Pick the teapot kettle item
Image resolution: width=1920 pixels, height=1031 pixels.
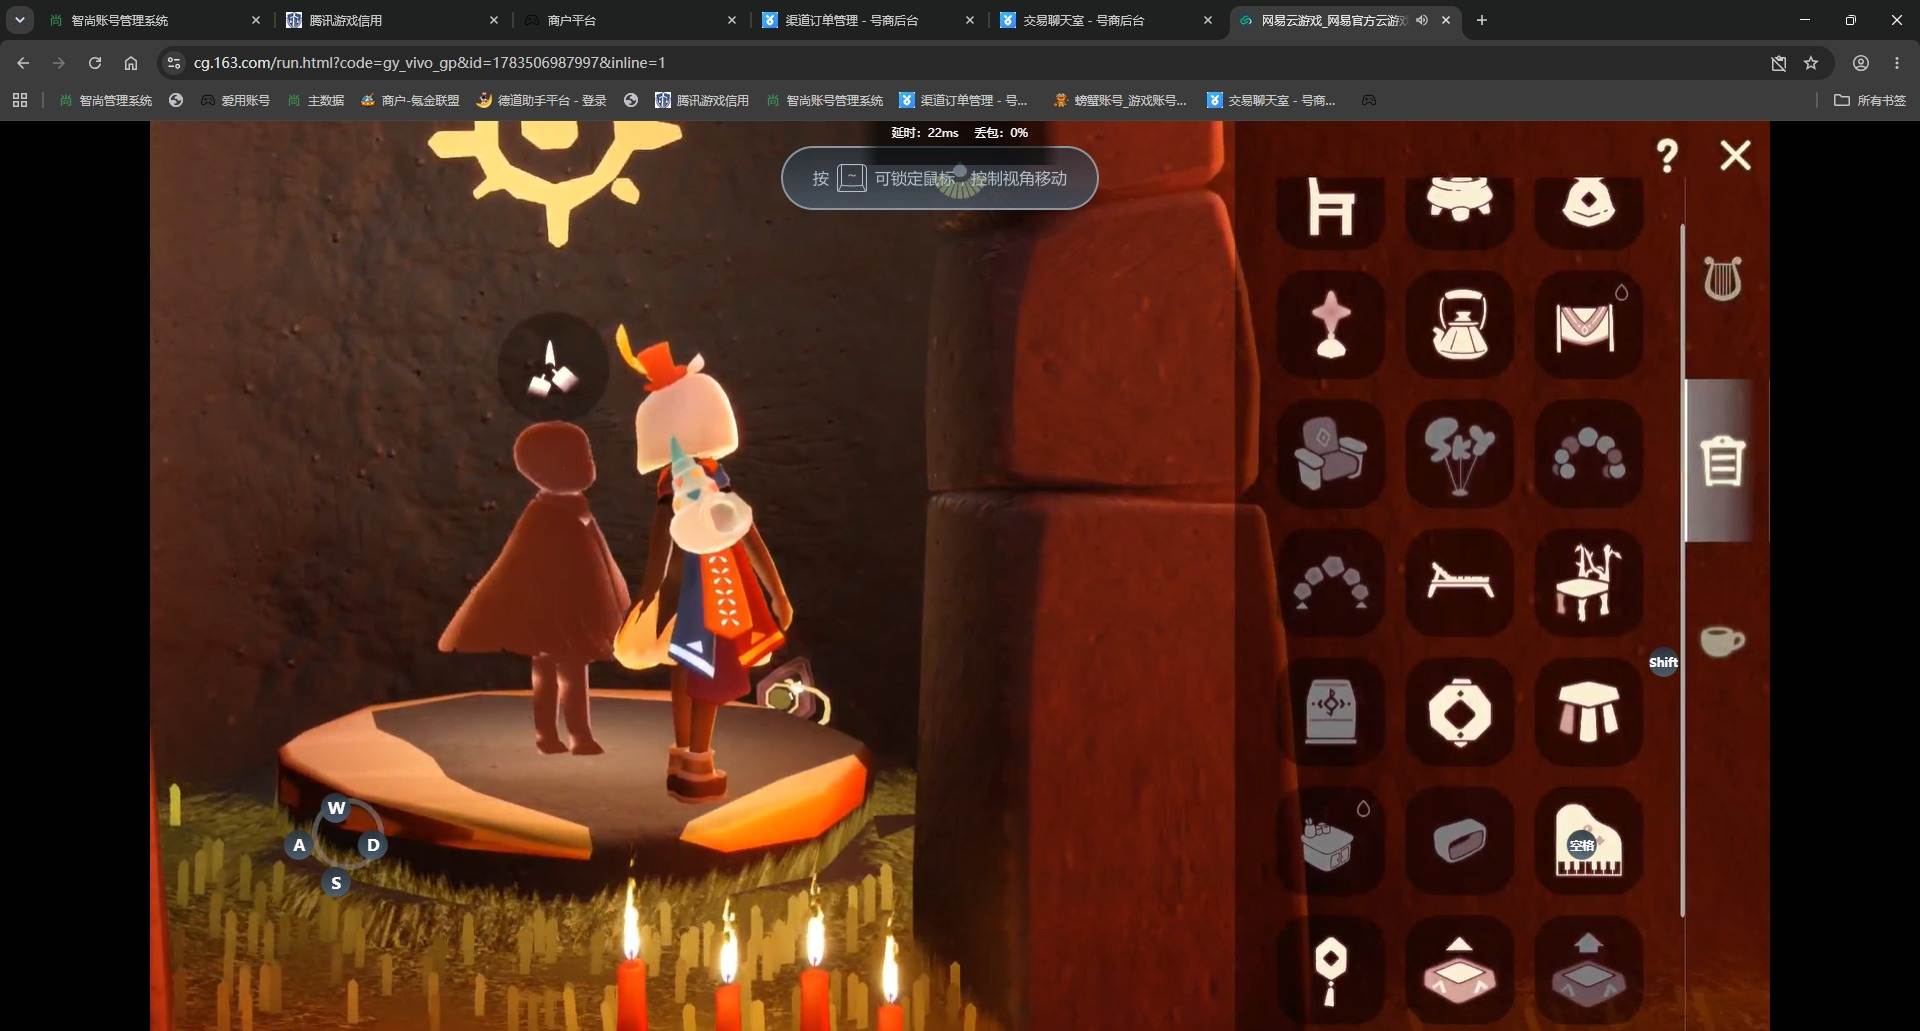1459,324
